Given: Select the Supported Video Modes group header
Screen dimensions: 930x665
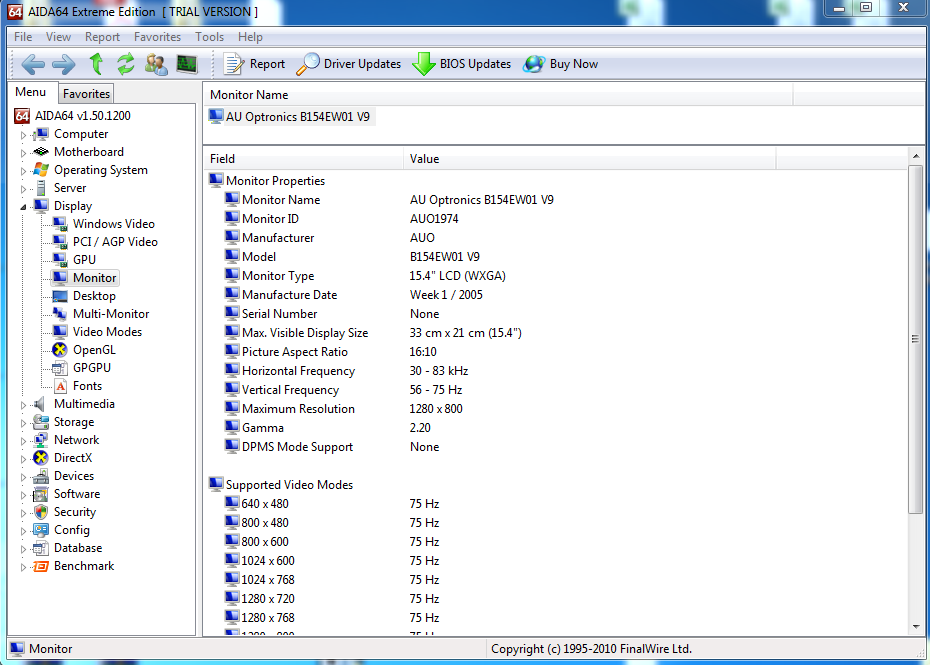Looking at the screenshot, I should (281, 485).
